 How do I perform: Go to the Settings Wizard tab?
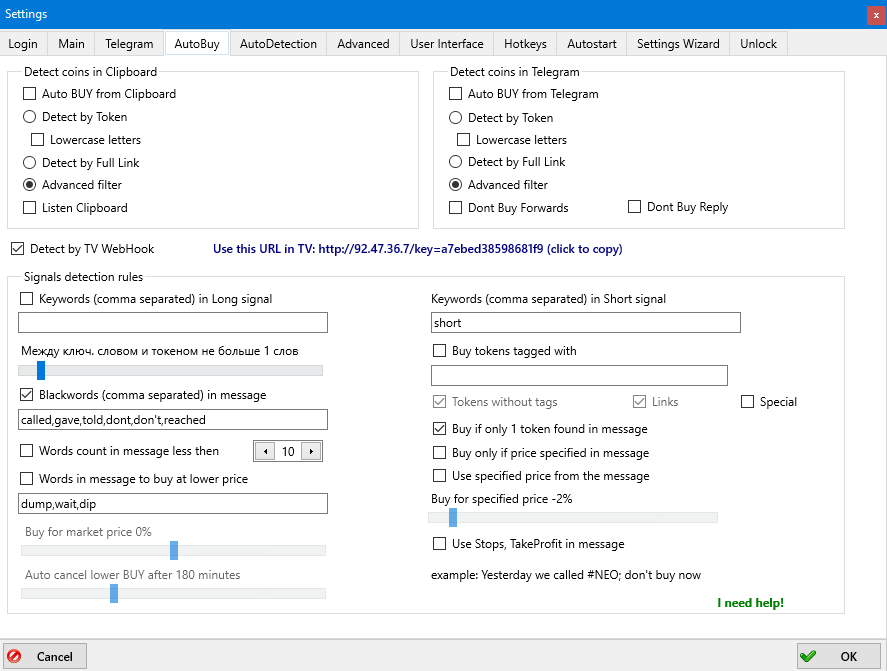click(677, 44)
